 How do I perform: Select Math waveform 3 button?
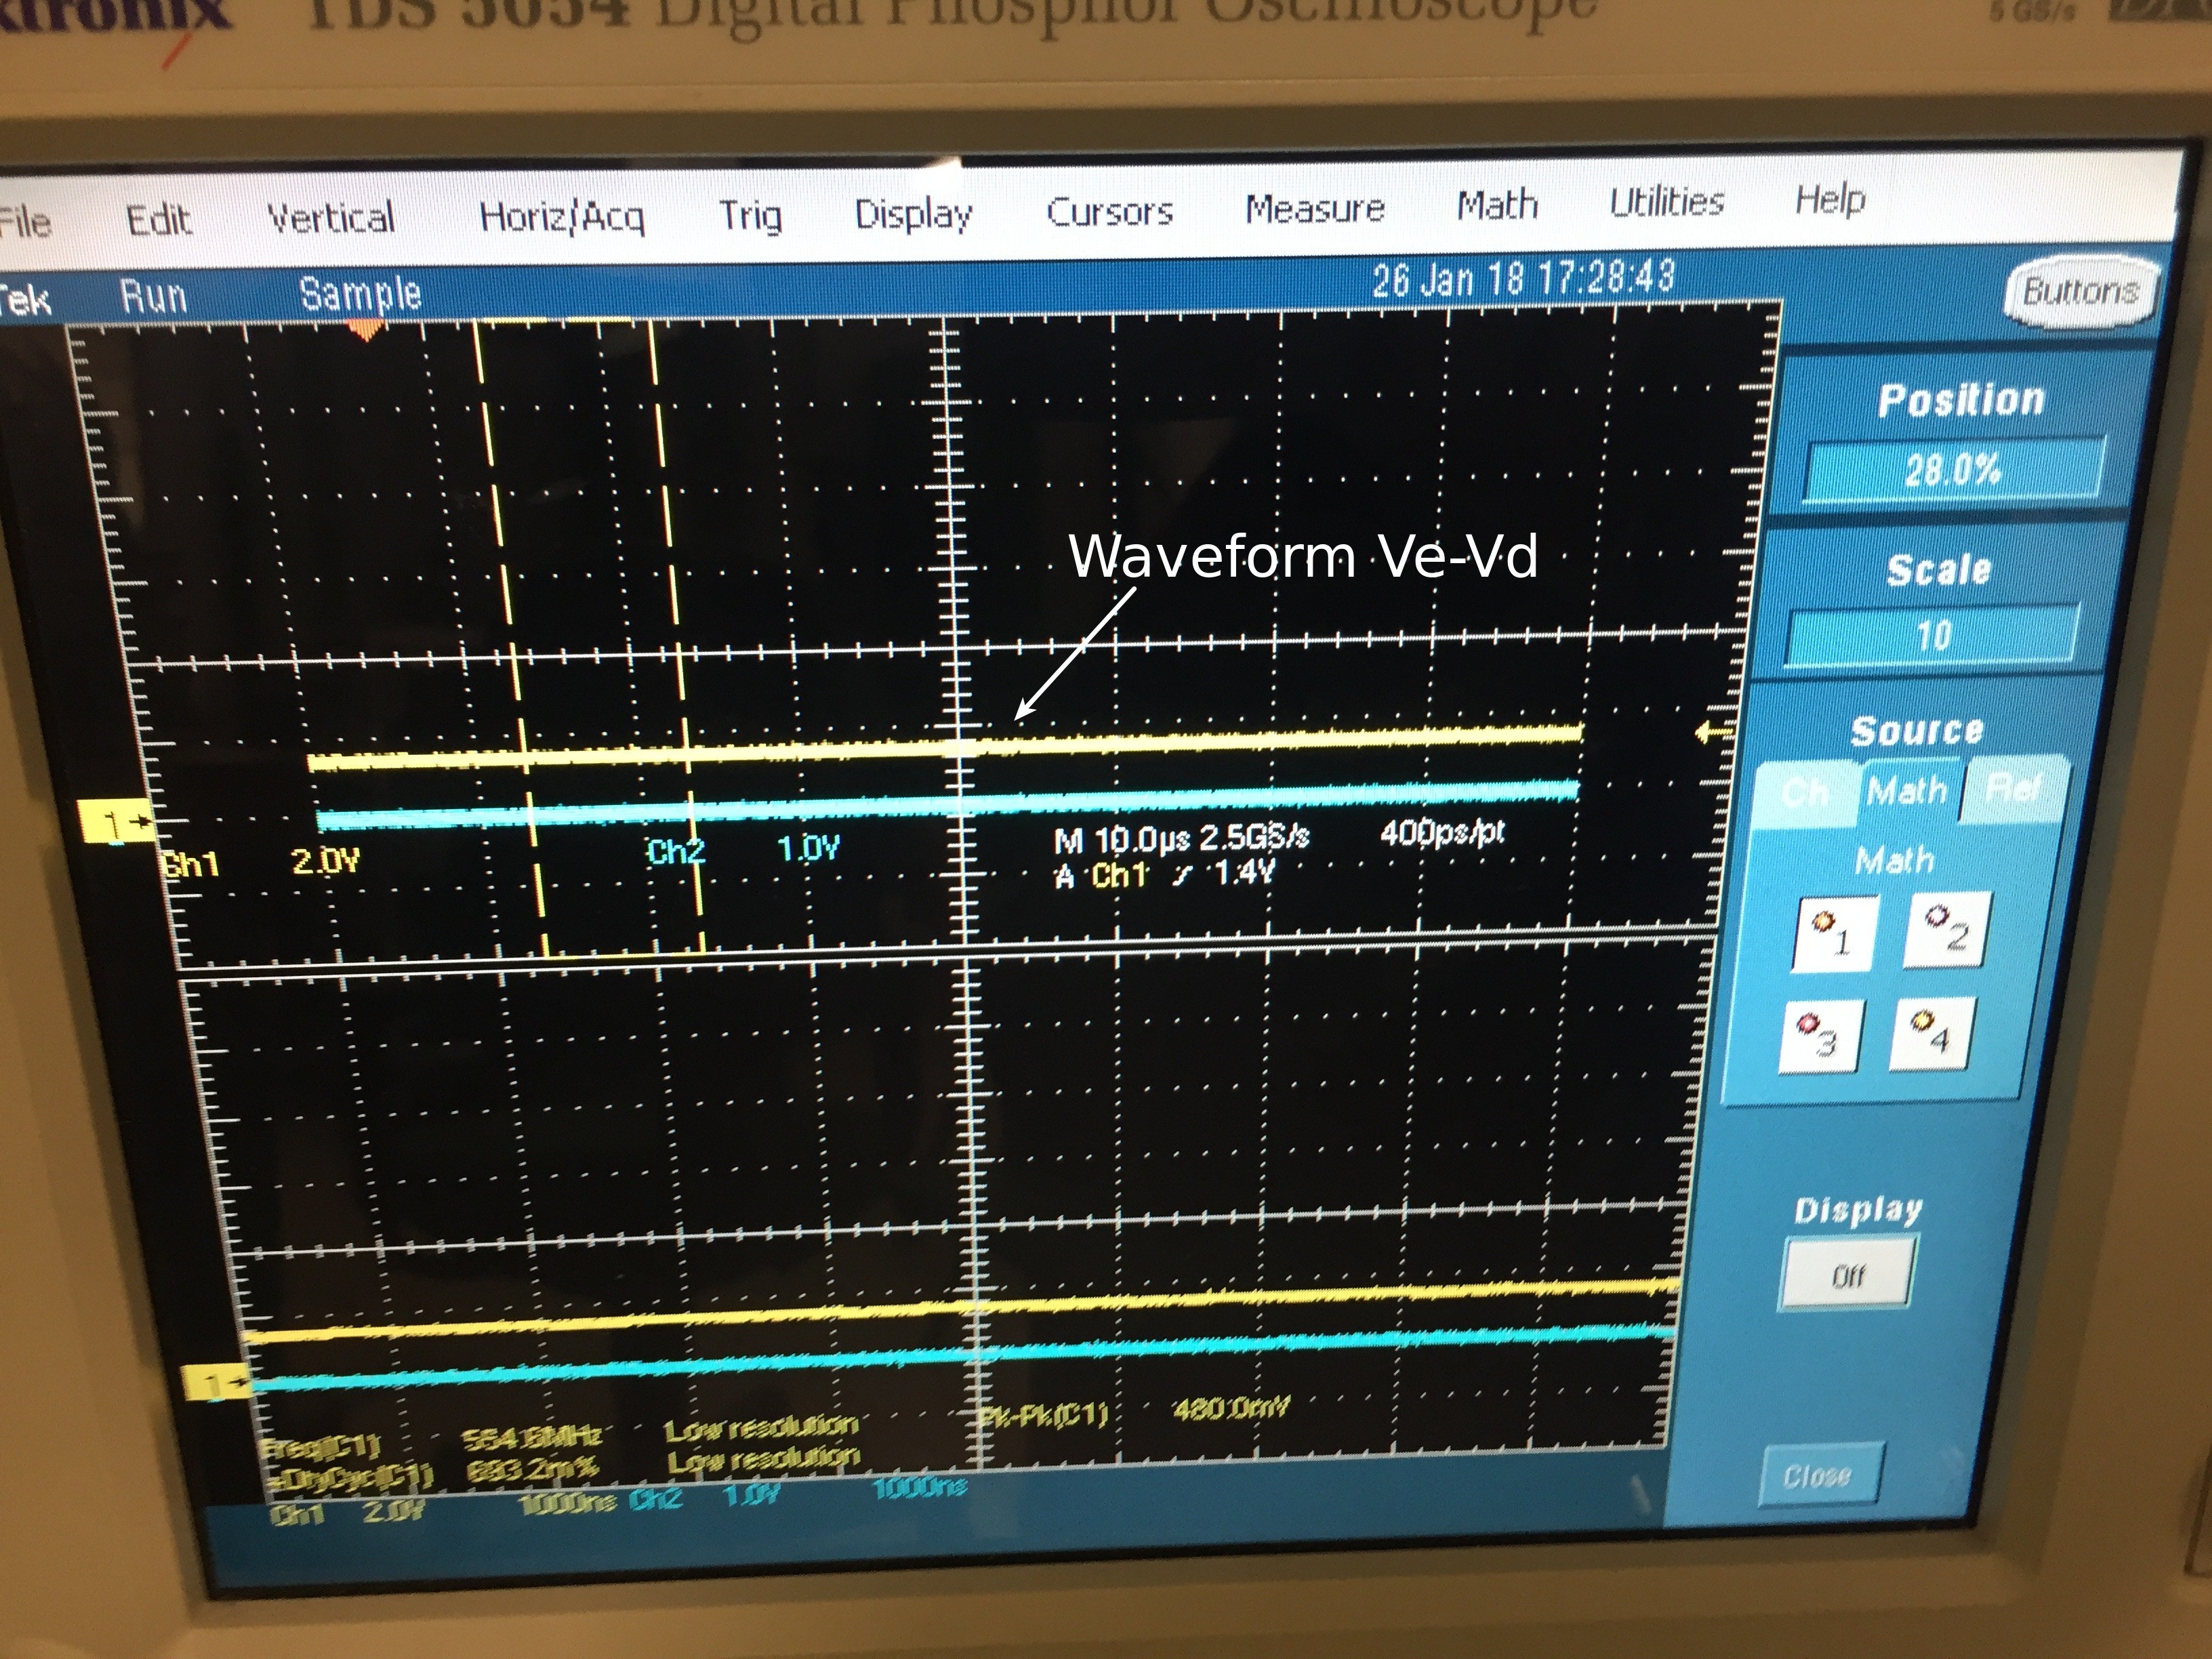tap(1820, 1037)
